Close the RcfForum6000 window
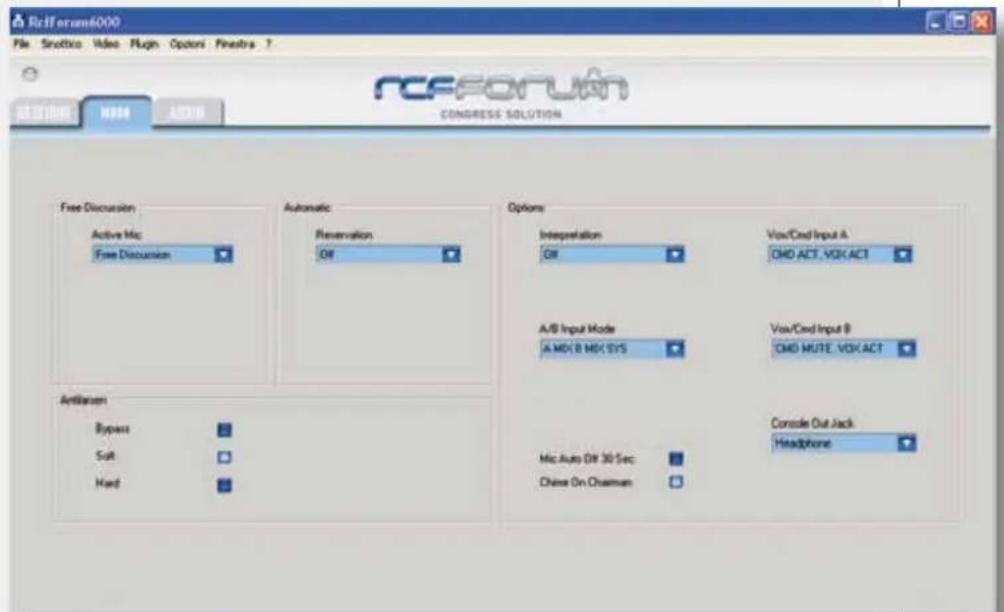This screenshot has height=612, width=1004. 982,22
